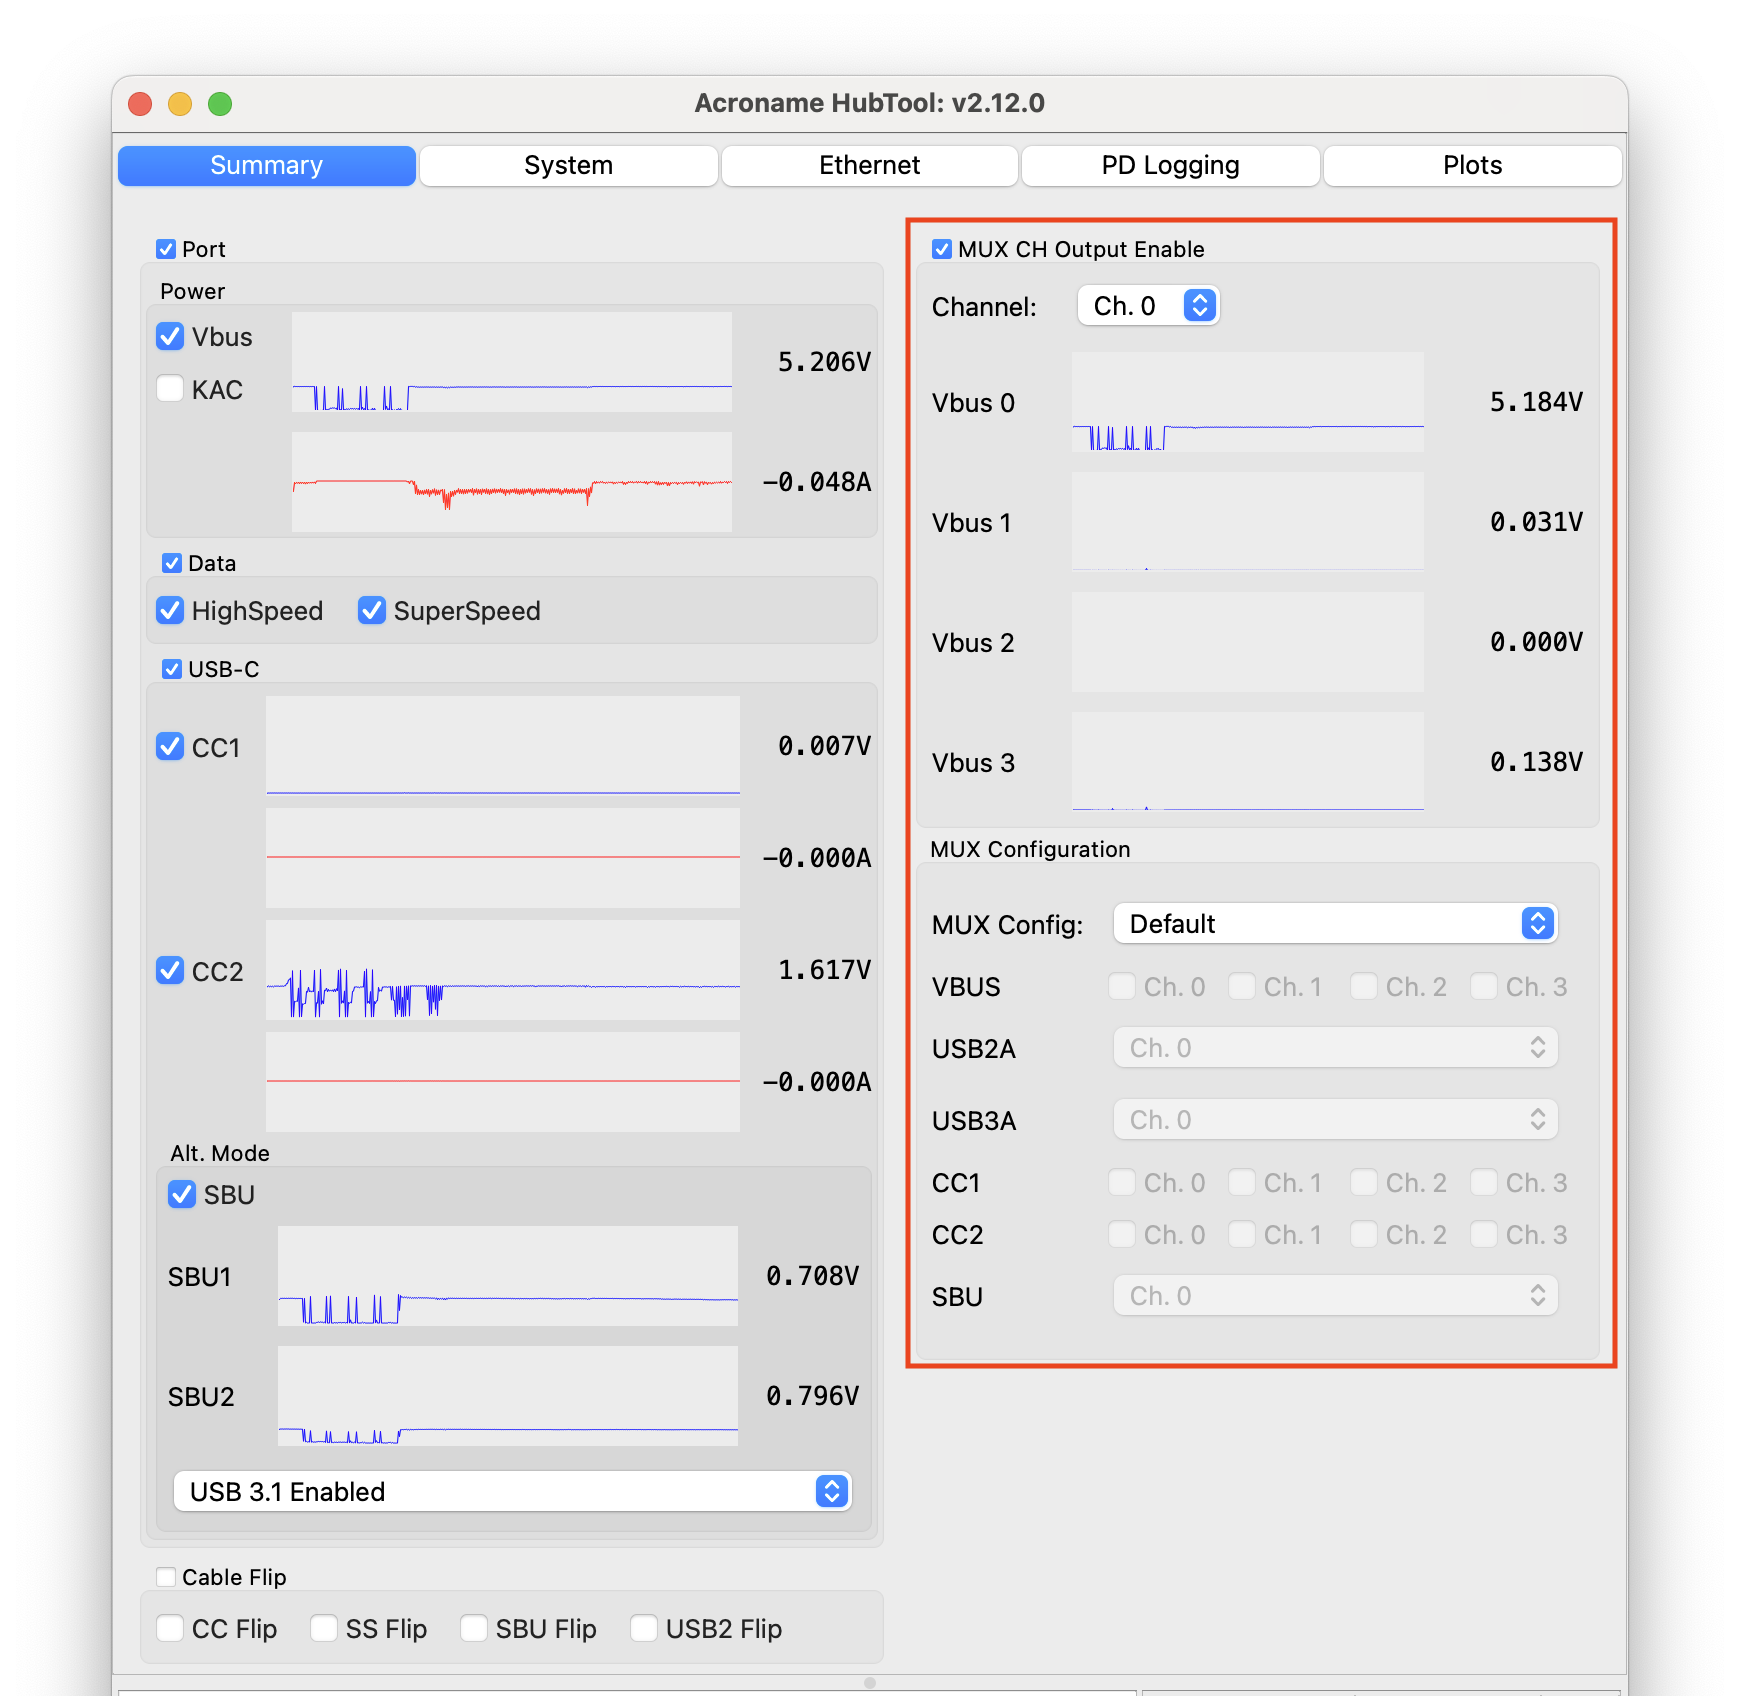Screen dimensions: 1740x1696
Task: Open the Ethernet tab
Action: (x=869, y=166)
